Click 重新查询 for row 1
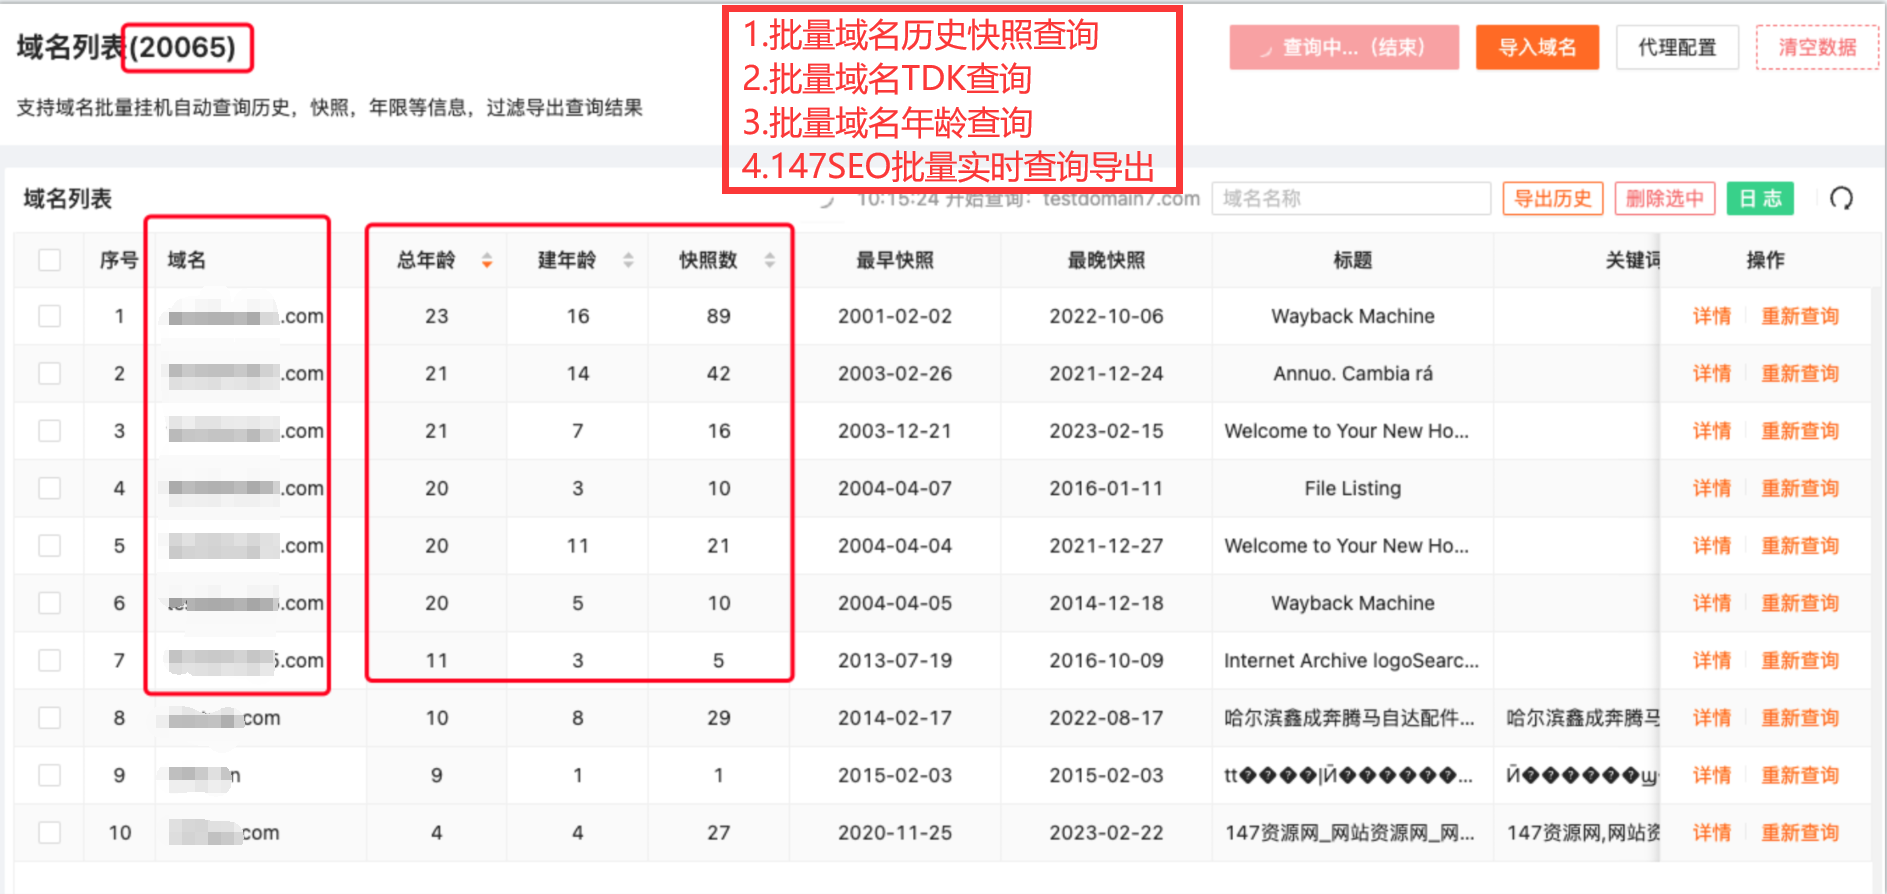Viewport: 1887px width, 894px height. tap(1800, 316)
